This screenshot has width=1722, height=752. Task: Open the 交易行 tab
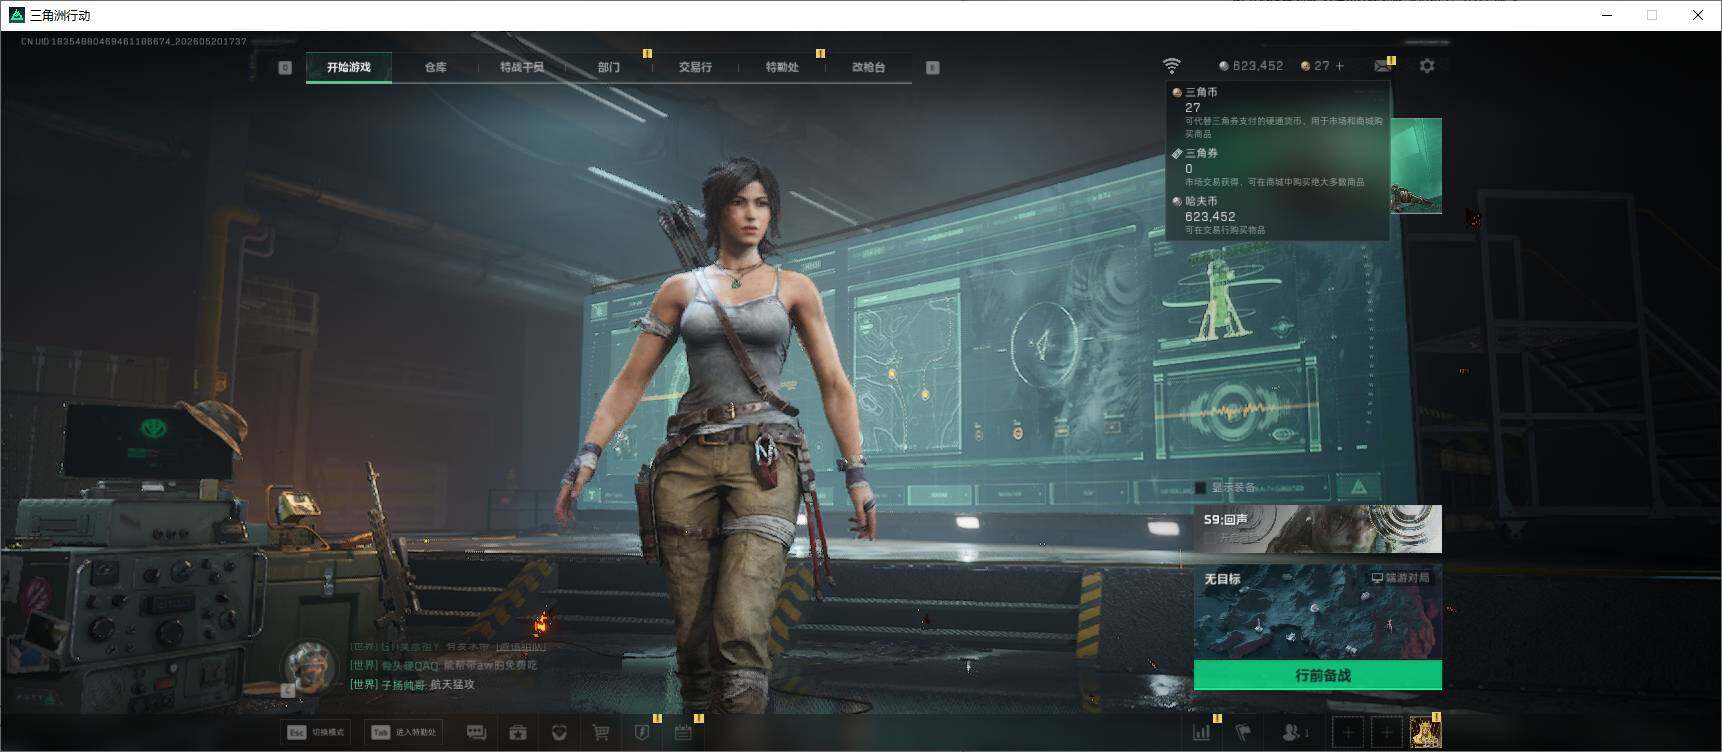(x=695, y=67)
